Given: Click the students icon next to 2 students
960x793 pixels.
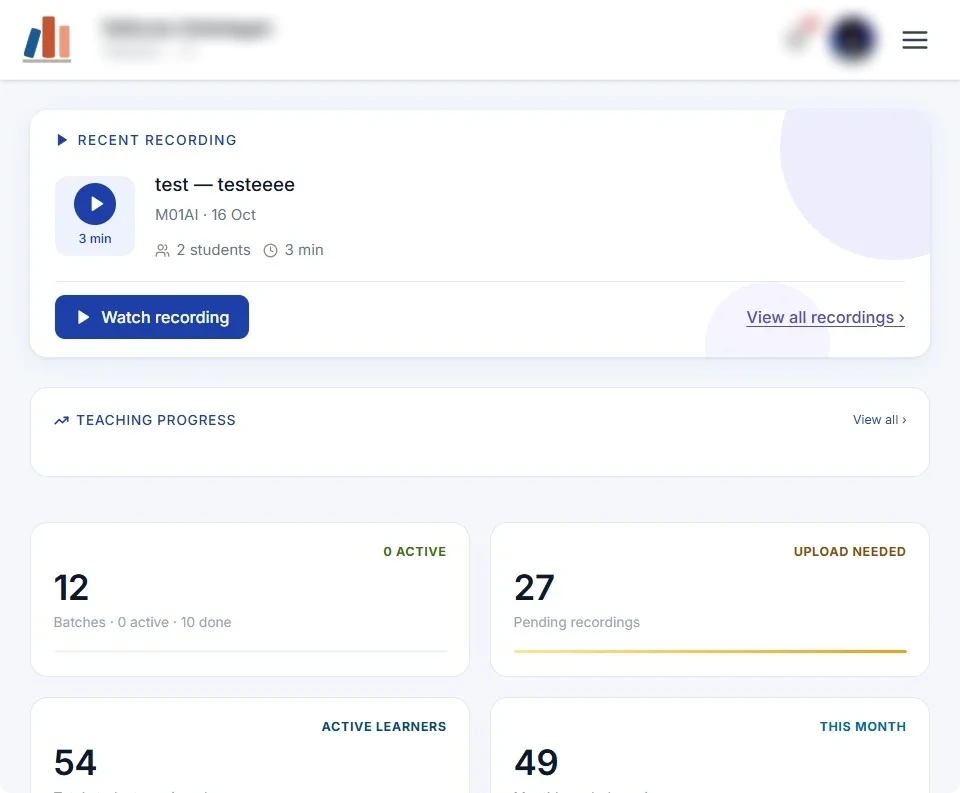Looking at the screenshot, I should click(162, 250).
